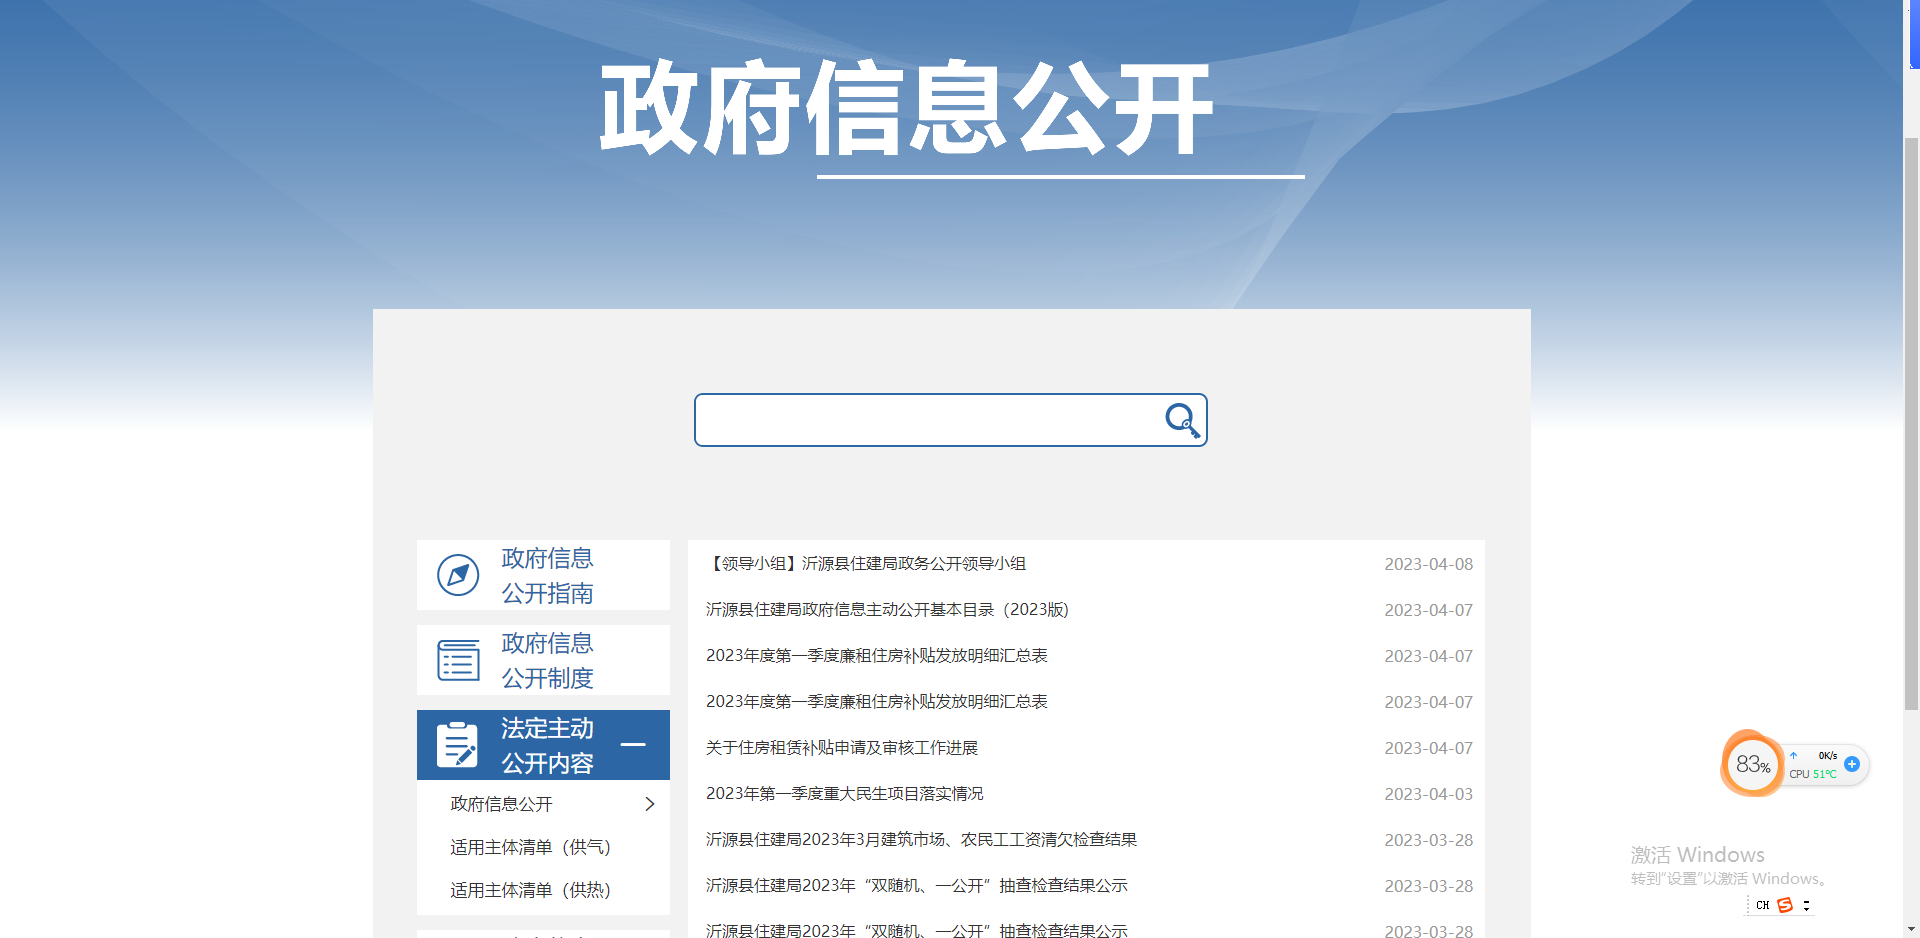The image size is (1920, 938).
Task: Open 沂源县住建局政务公开领导小组 article
Action: [x=866, y=564]
